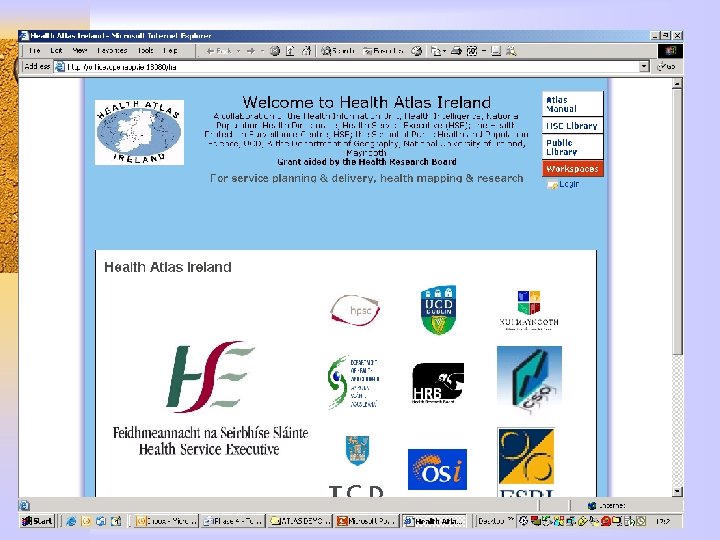Viewport: 720px width, 540px height.
Task: Click the Desktop toolbar label in the taskbar
Action: (491, 521)
